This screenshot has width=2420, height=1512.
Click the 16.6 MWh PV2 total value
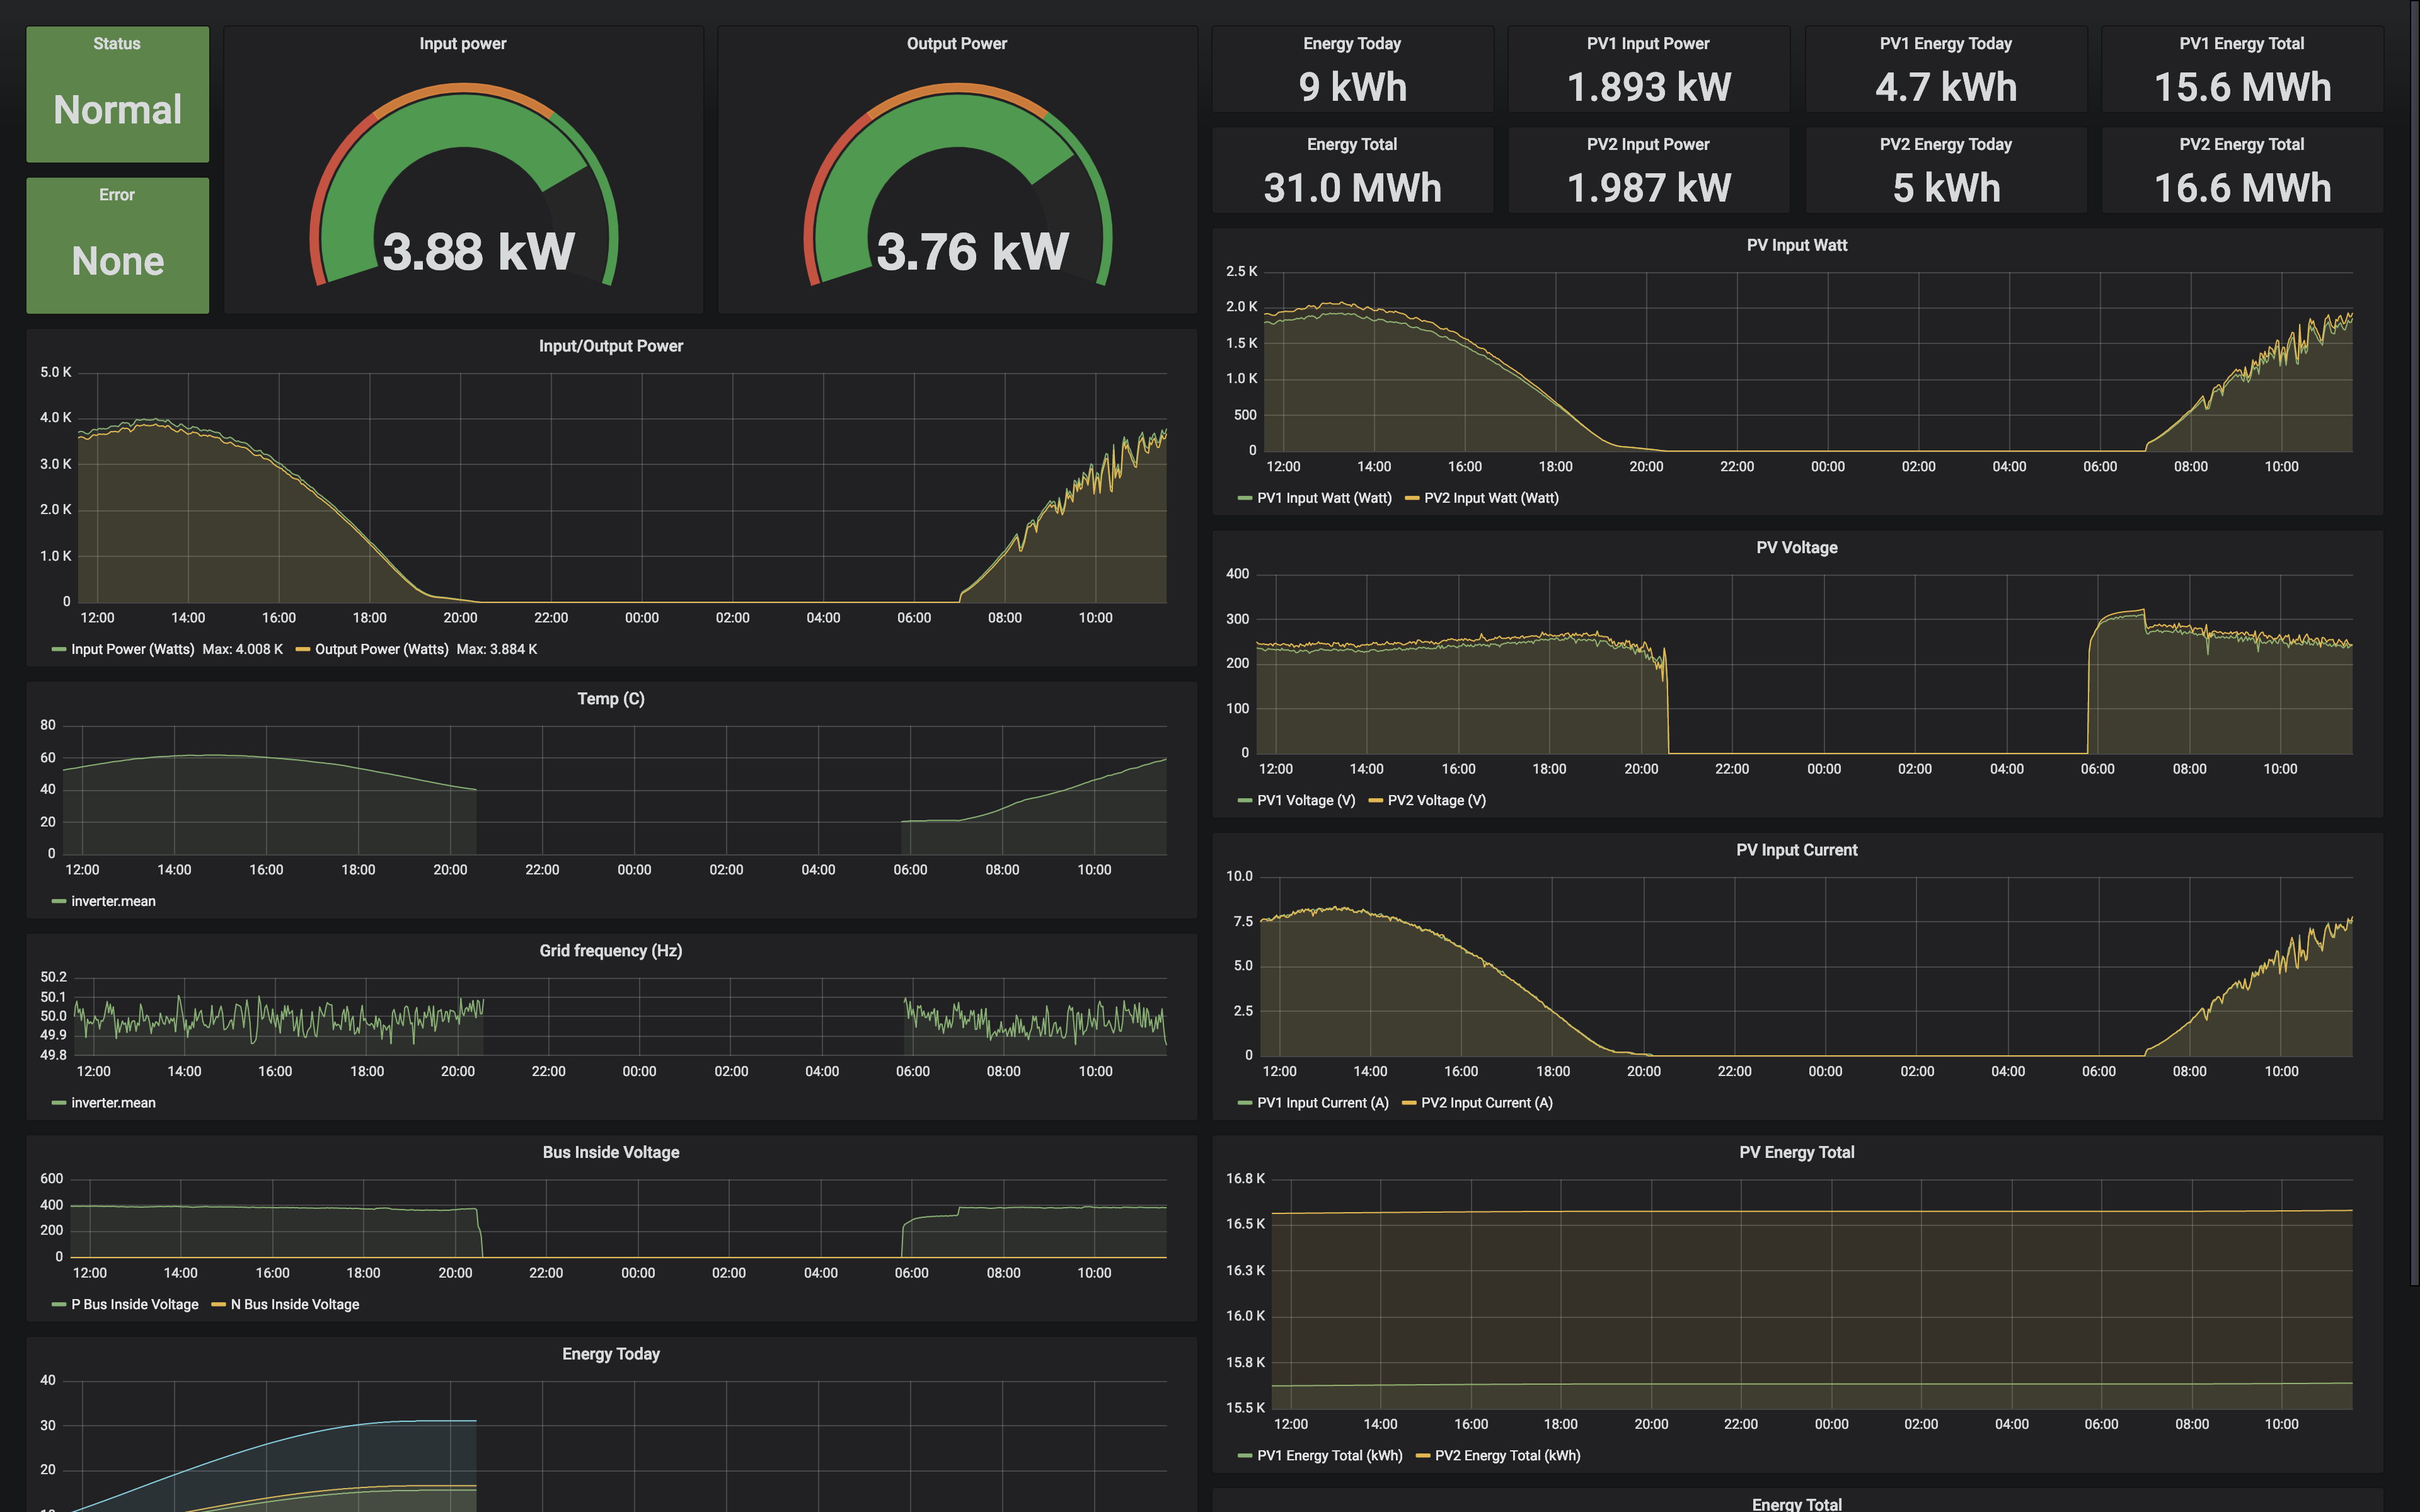(x=2242, y=189)
